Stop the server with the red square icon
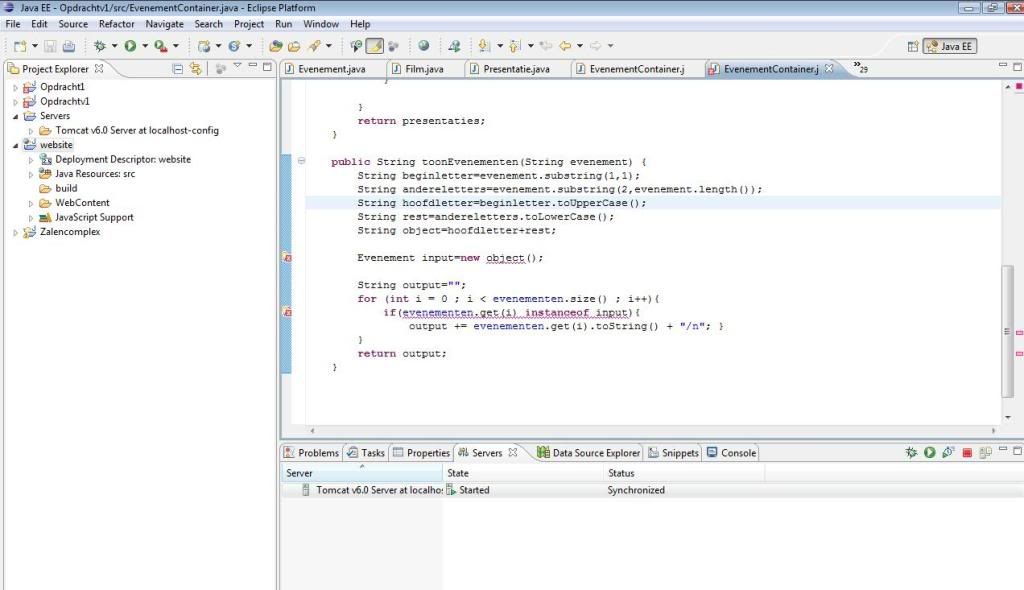 coord(967,453)
